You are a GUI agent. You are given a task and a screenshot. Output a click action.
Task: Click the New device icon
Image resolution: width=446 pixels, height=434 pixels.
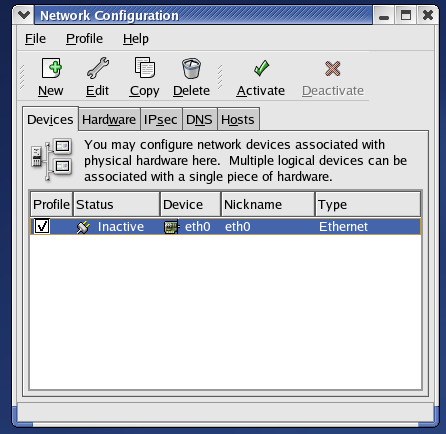point(51,68)
